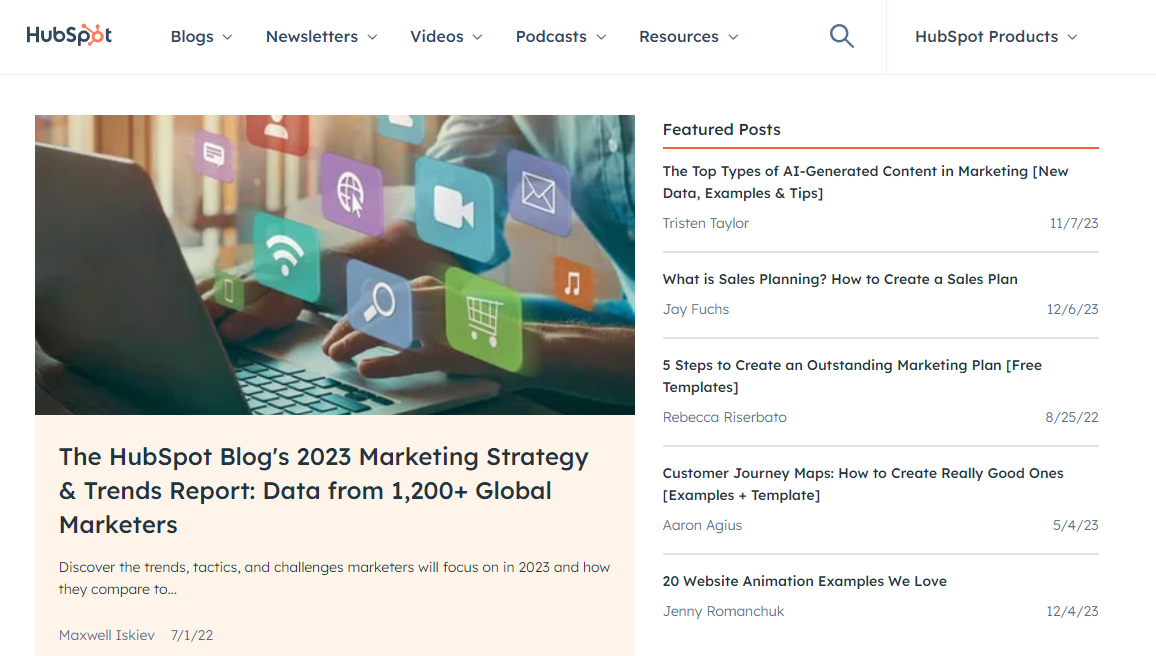
Task: Expand the chevron next to Podcasts
Action: (x=601, y=37)
